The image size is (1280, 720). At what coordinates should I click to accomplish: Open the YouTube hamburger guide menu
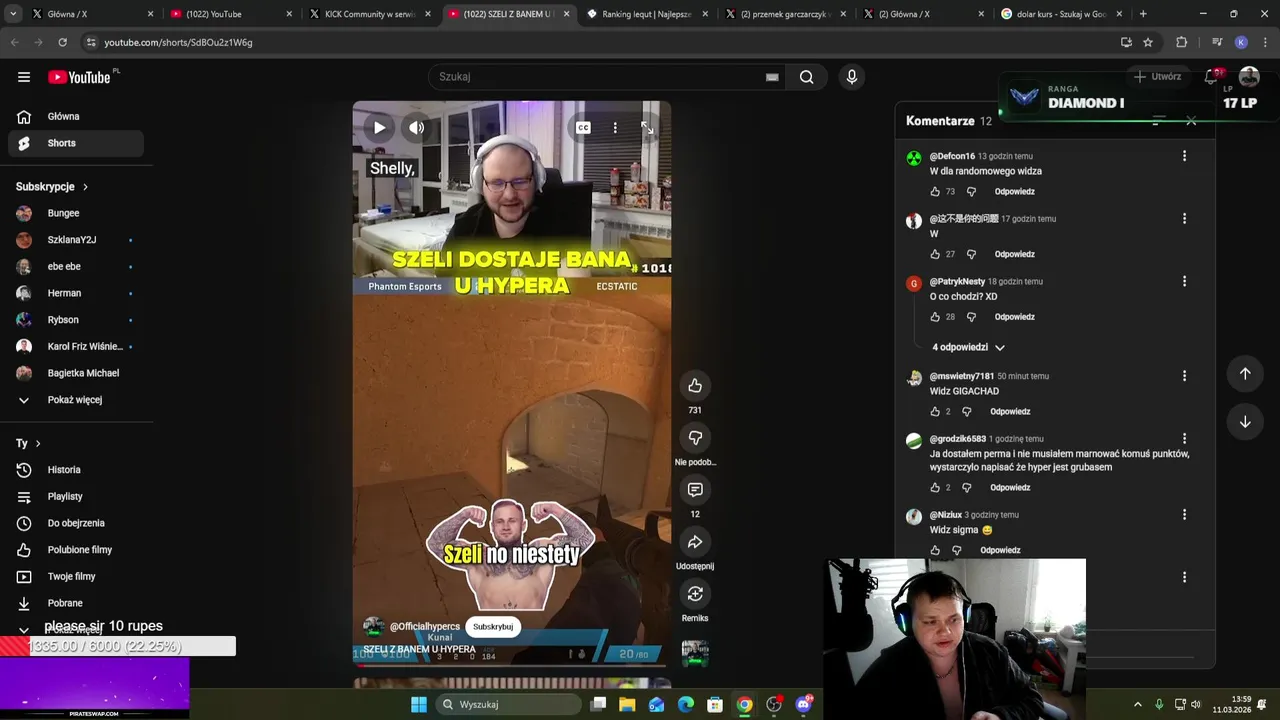[x=24, y=77]
